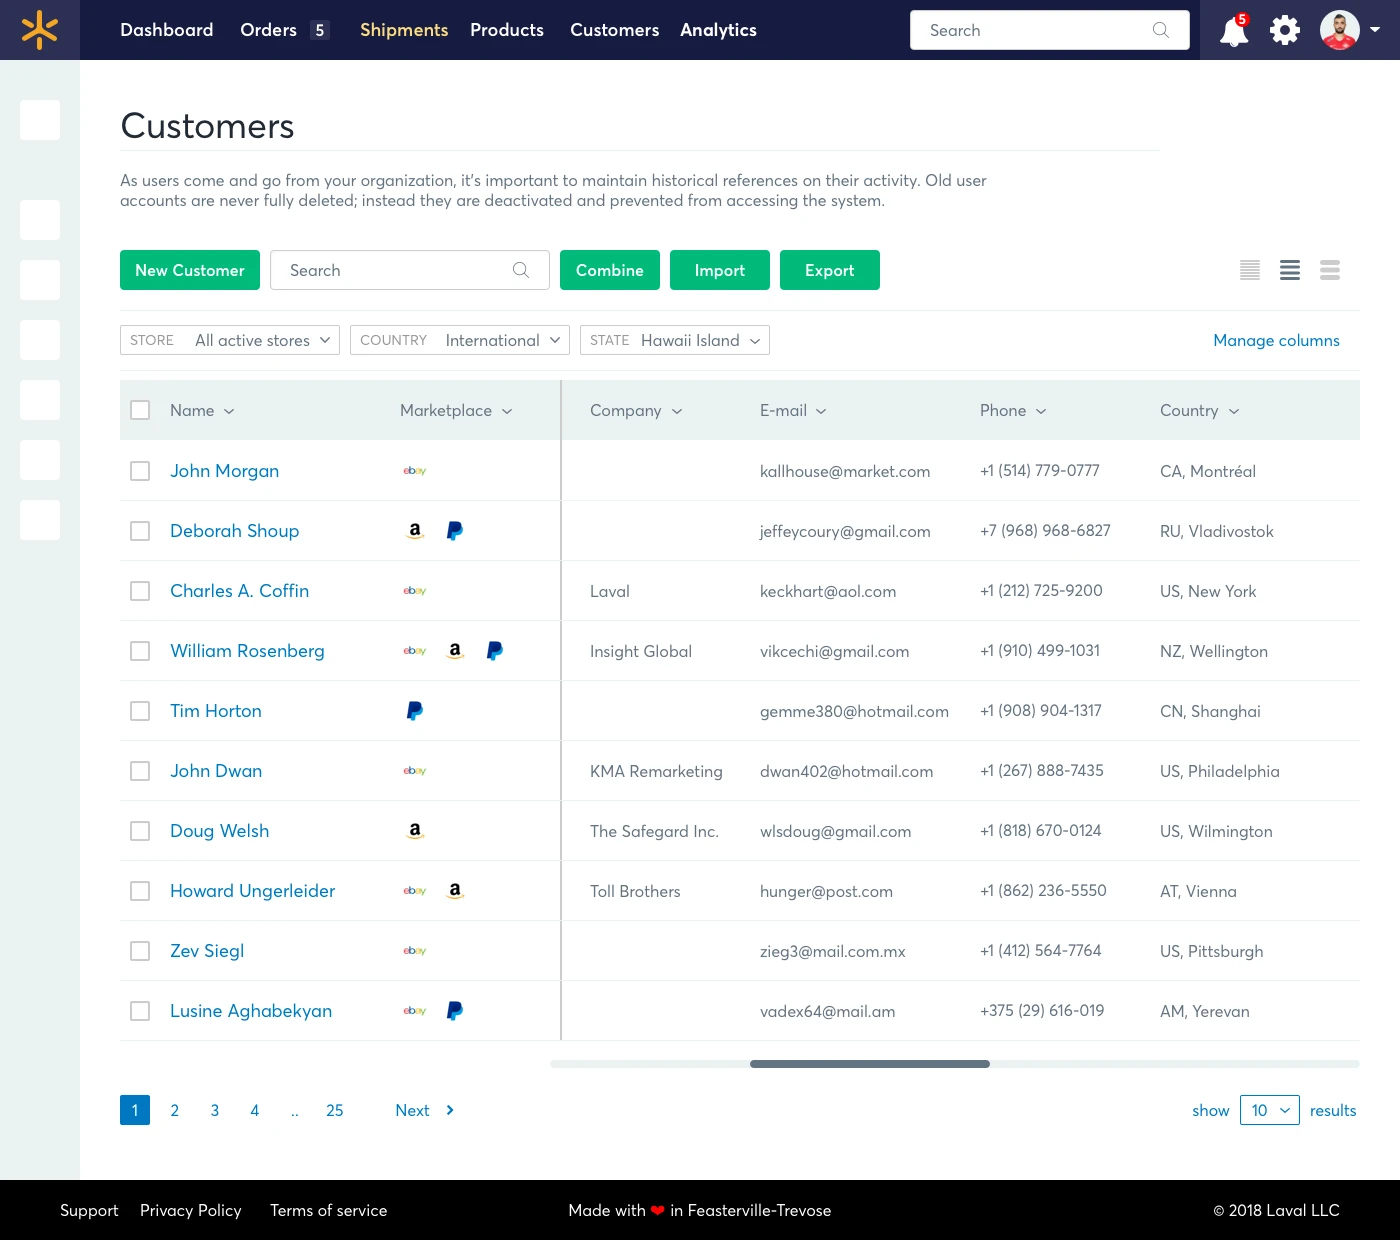This screenshot has height=1240, width=1400.
Task: Open the Manage columns link
Action: (x=1276, y=340)
